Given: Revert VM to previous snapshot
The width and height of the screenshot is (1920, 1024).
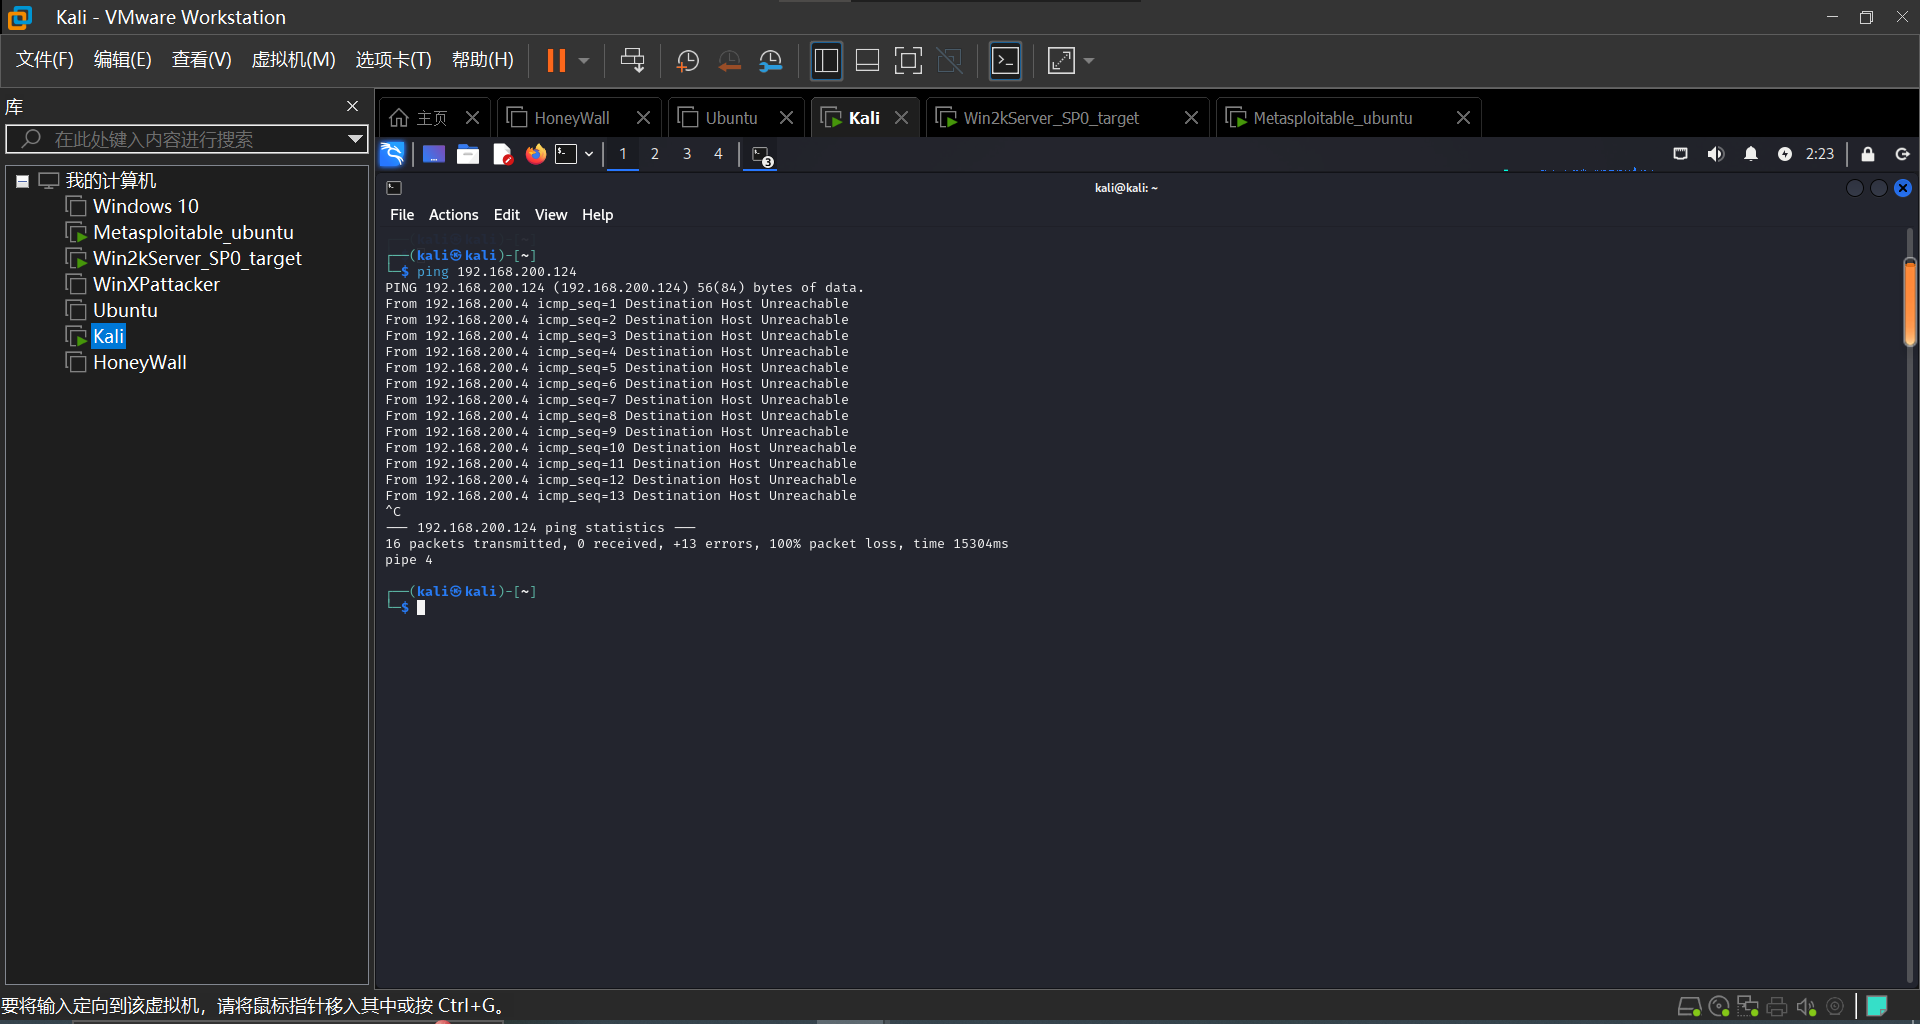Looking at the screenshot, I should tap(729, 61).
